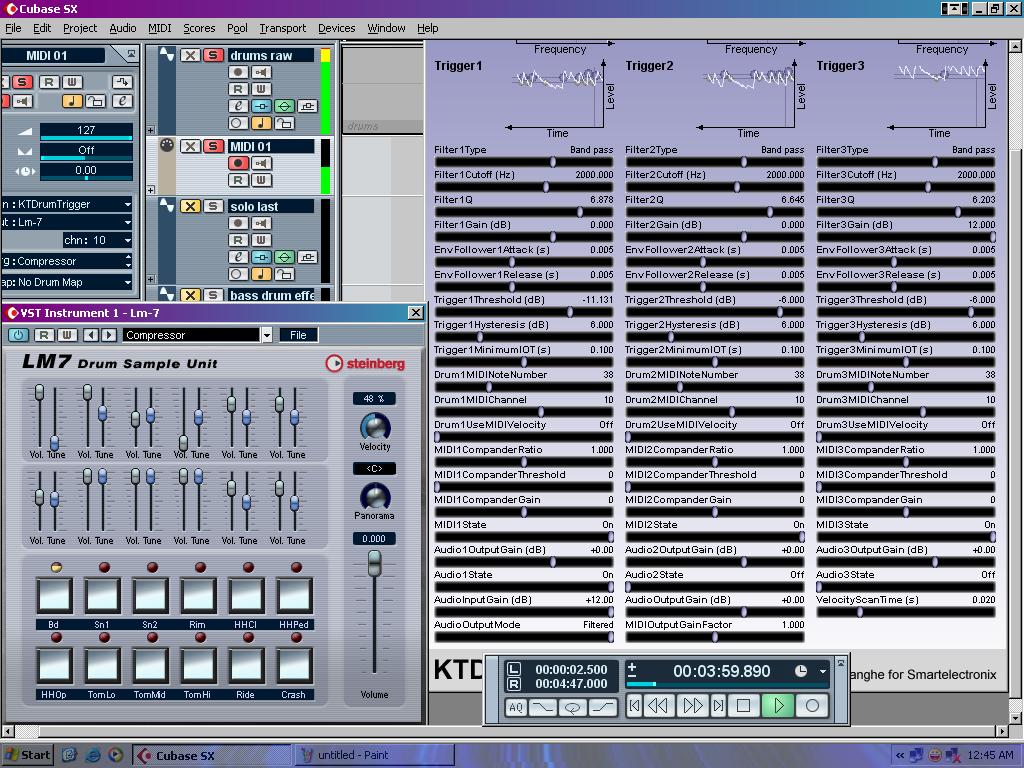The height and width of the screenshot is (768, 1024).
Task: Go to project end in transport
Action: click(718, 706)
